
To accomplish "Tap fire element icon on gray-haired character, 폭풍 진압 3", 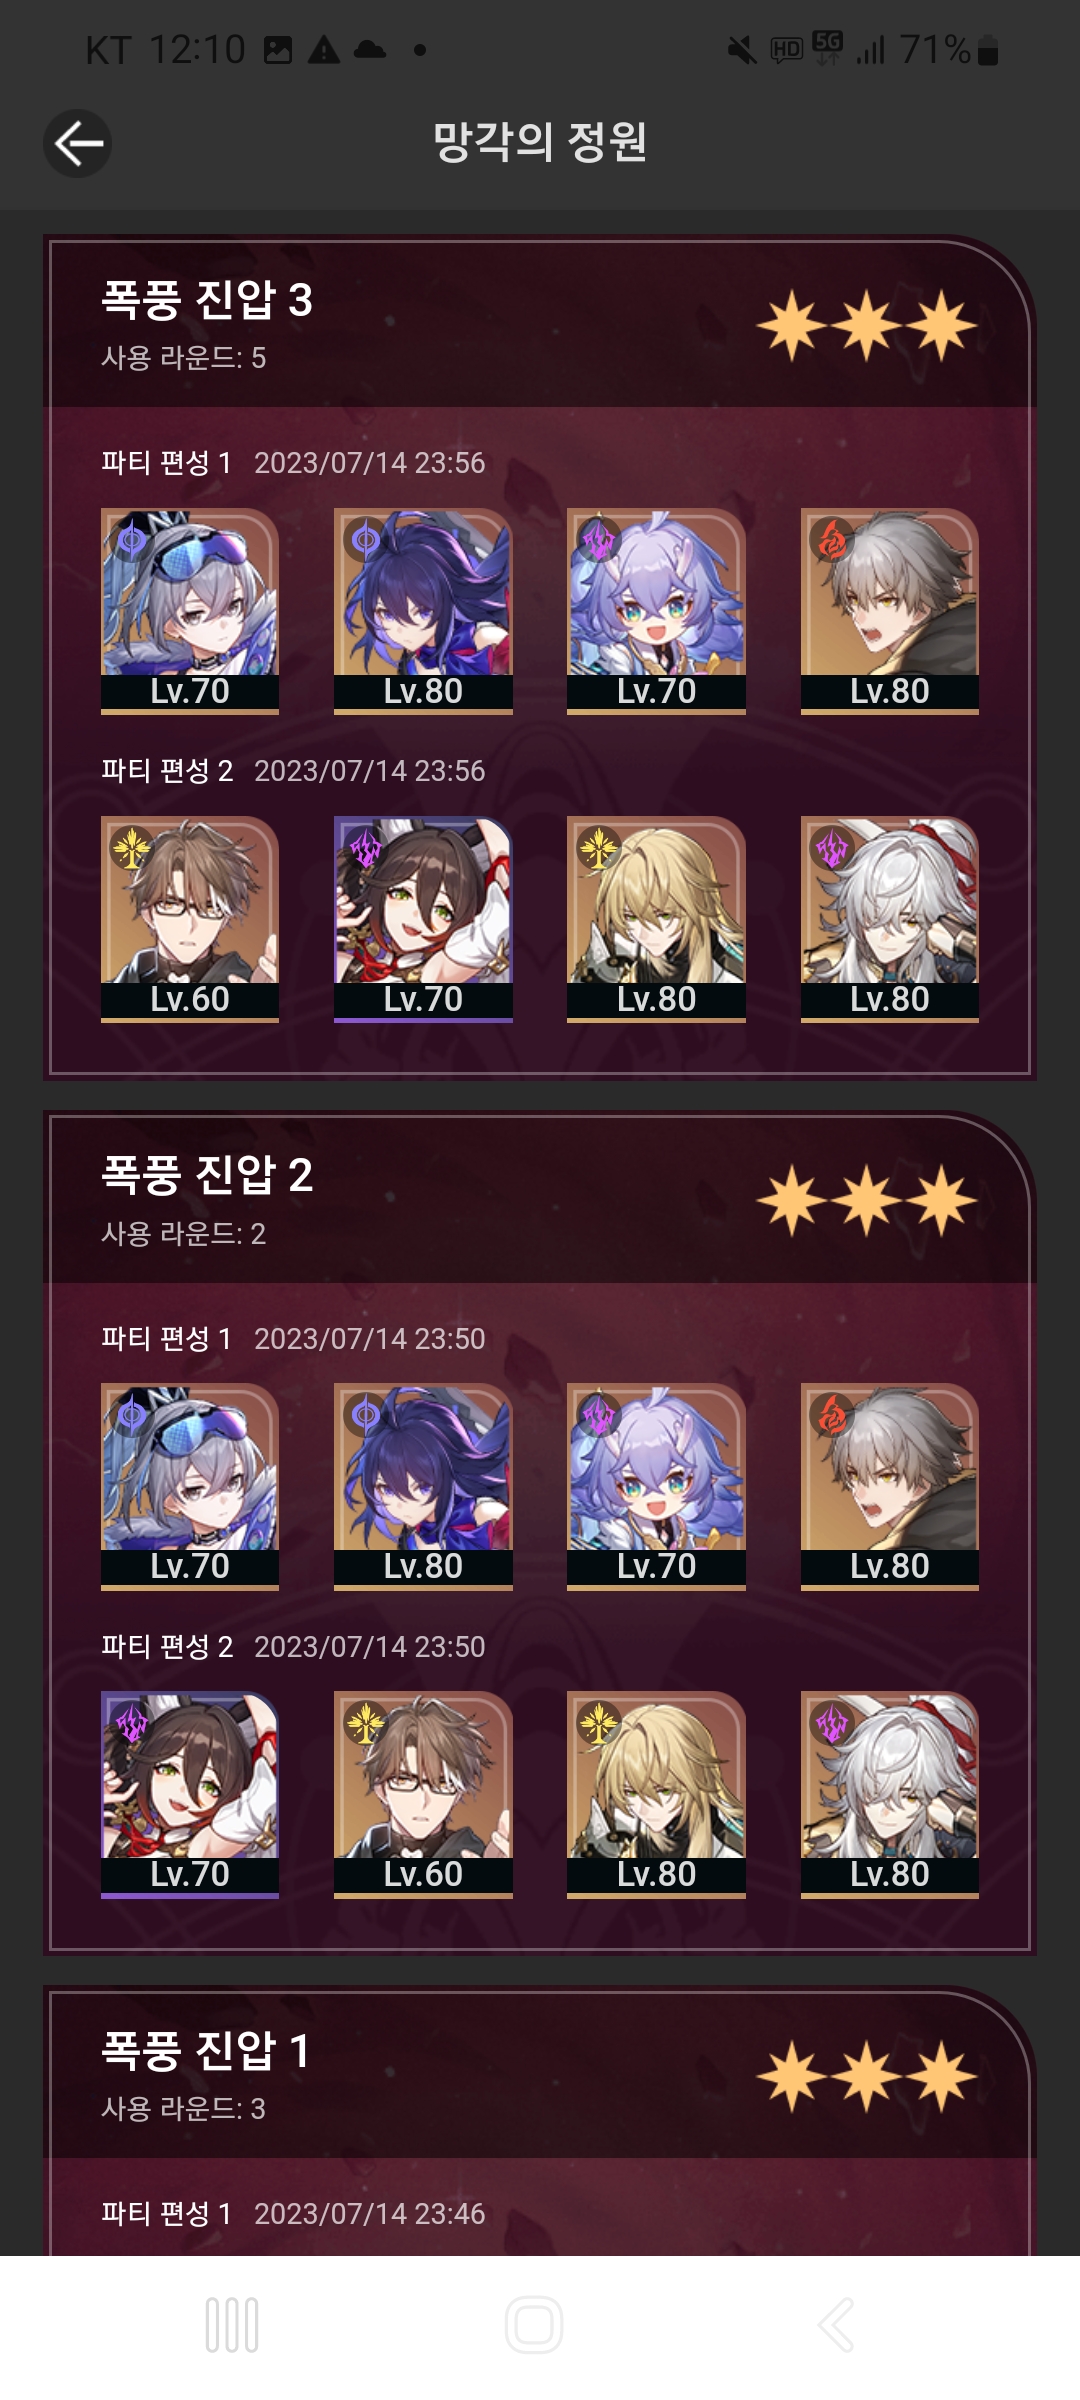I will [x=832, y=540].
